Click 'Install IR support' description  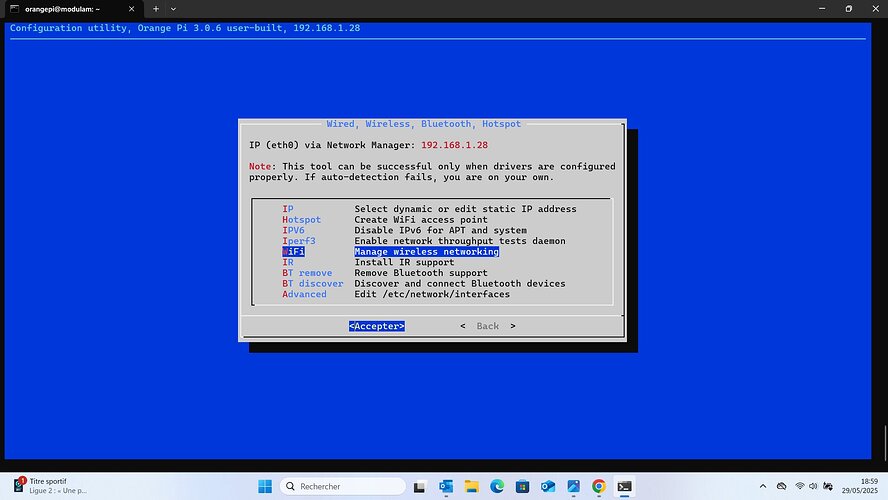pos(404,262)
